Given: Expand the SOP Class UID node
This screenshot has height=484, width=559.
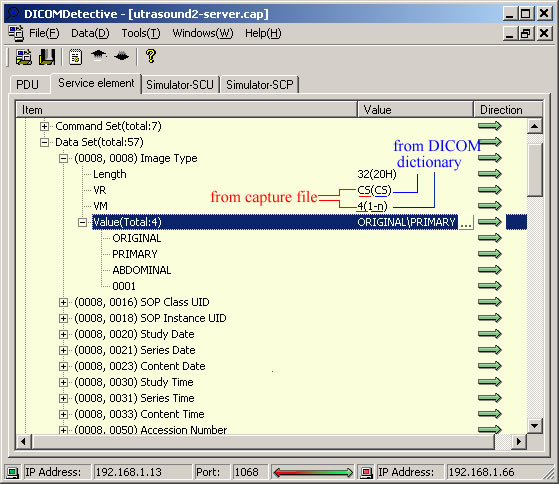Looking at the screenshot, I should coord(63,302).
